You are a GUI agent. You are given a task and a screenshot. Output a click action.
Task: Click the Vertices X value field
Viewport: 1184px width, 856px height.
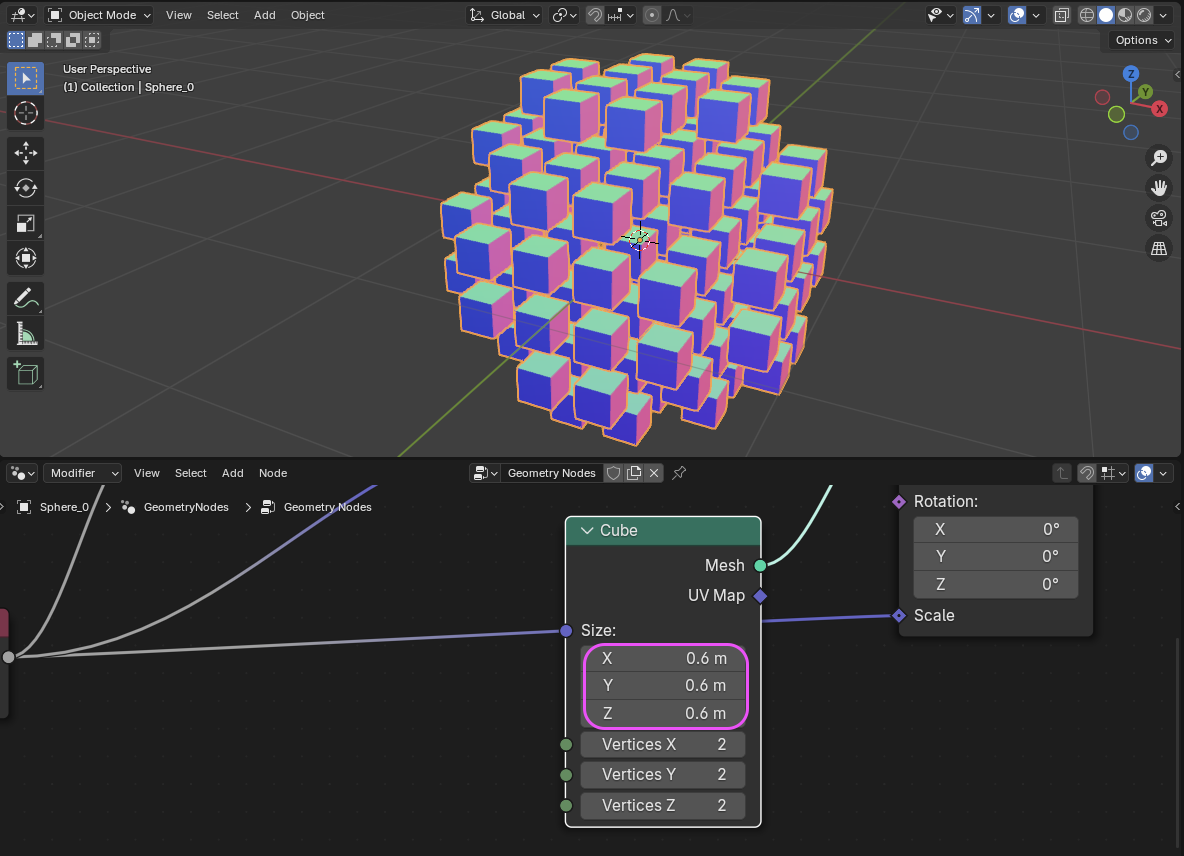663,744
